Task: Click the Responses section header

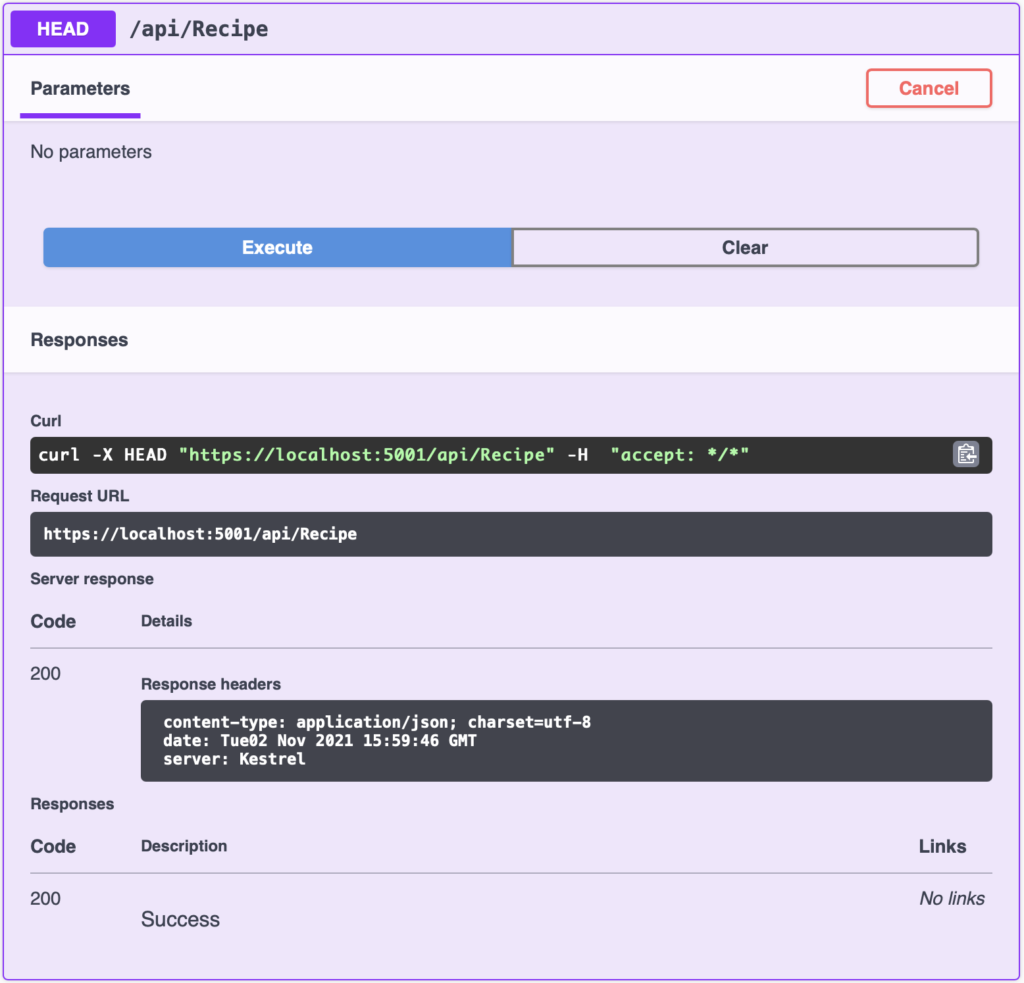Action: 79,340
